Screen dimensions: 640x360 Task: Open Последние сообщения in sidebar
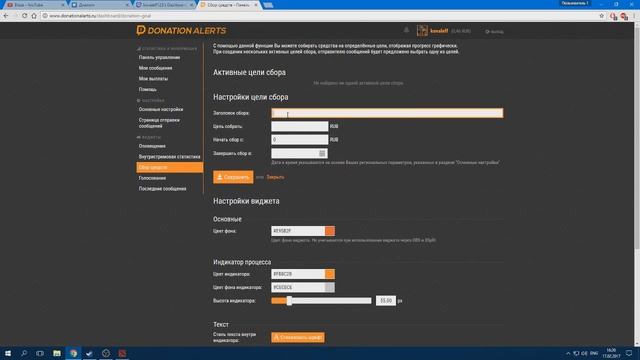[x=162, y=189]
